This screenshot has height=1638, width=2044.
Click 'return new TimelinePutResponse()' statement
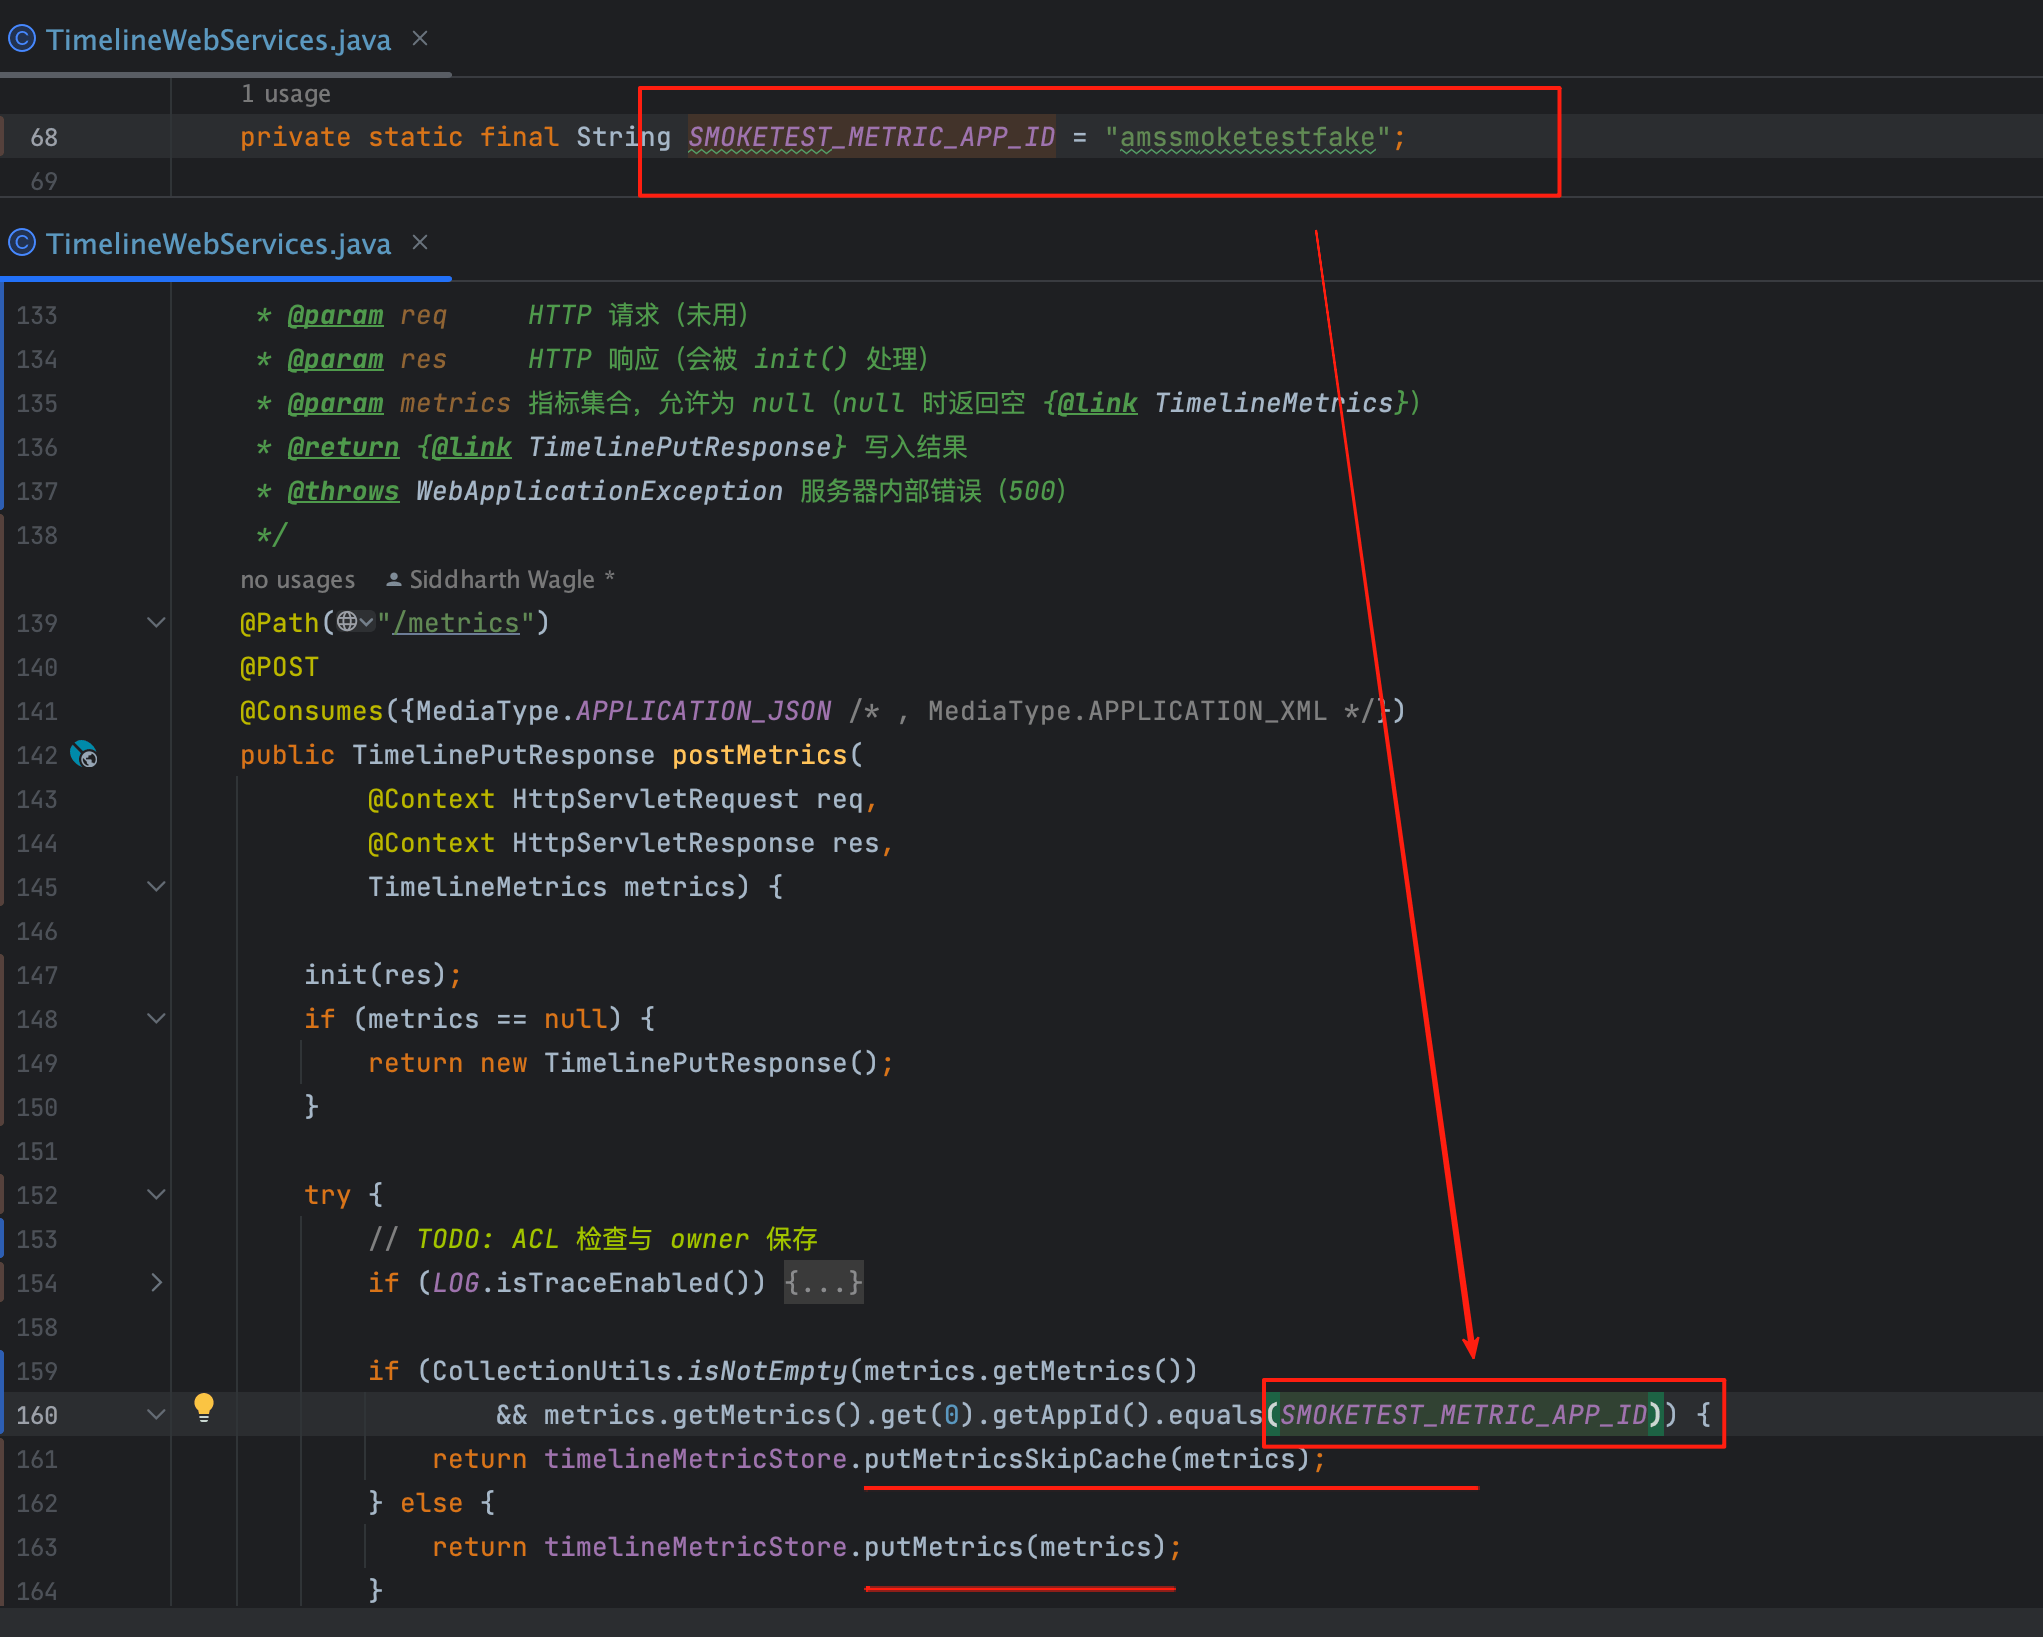630,1063
